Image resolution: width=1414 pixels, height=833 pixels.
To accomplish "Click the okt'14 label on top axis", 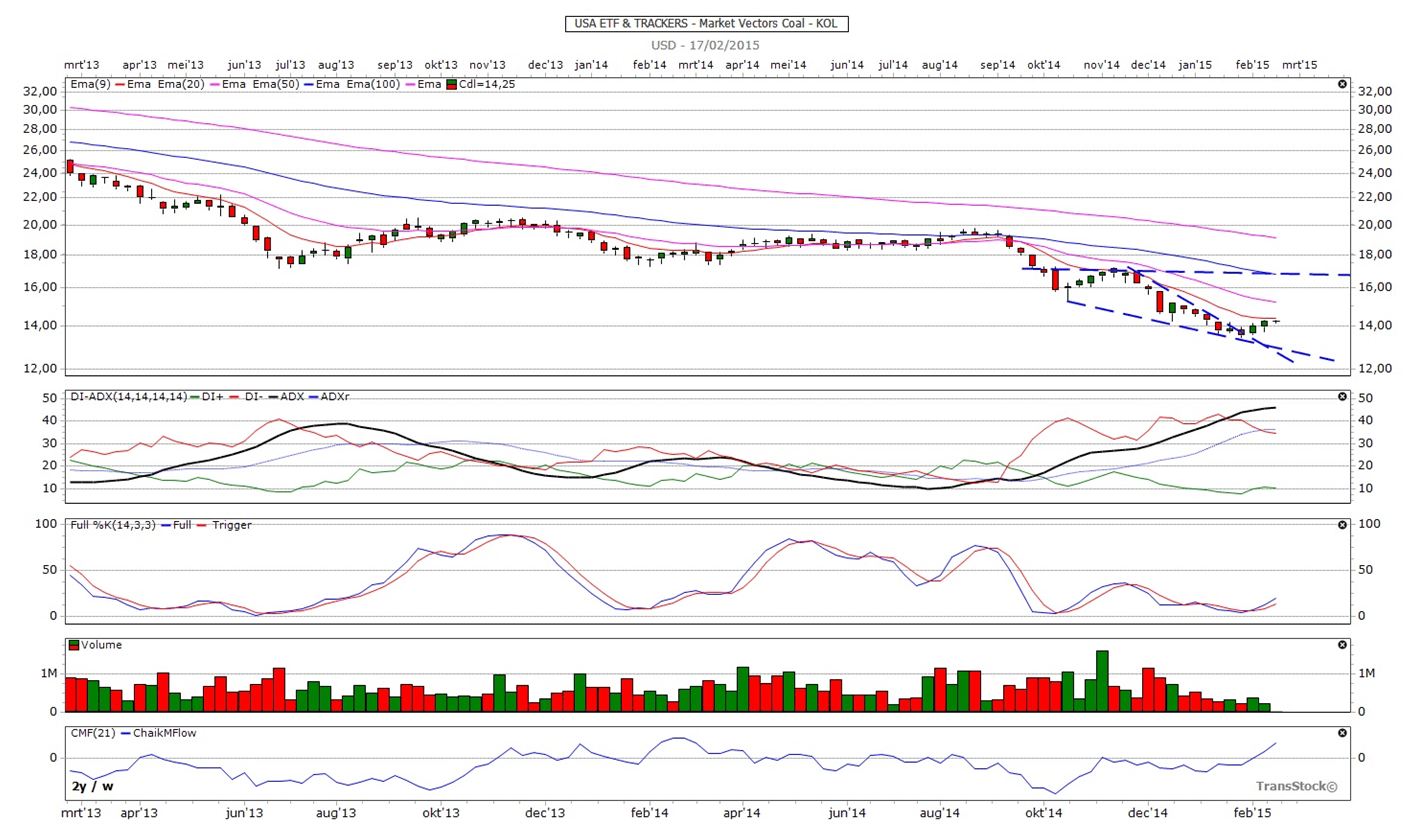I will pos(1043,64).
